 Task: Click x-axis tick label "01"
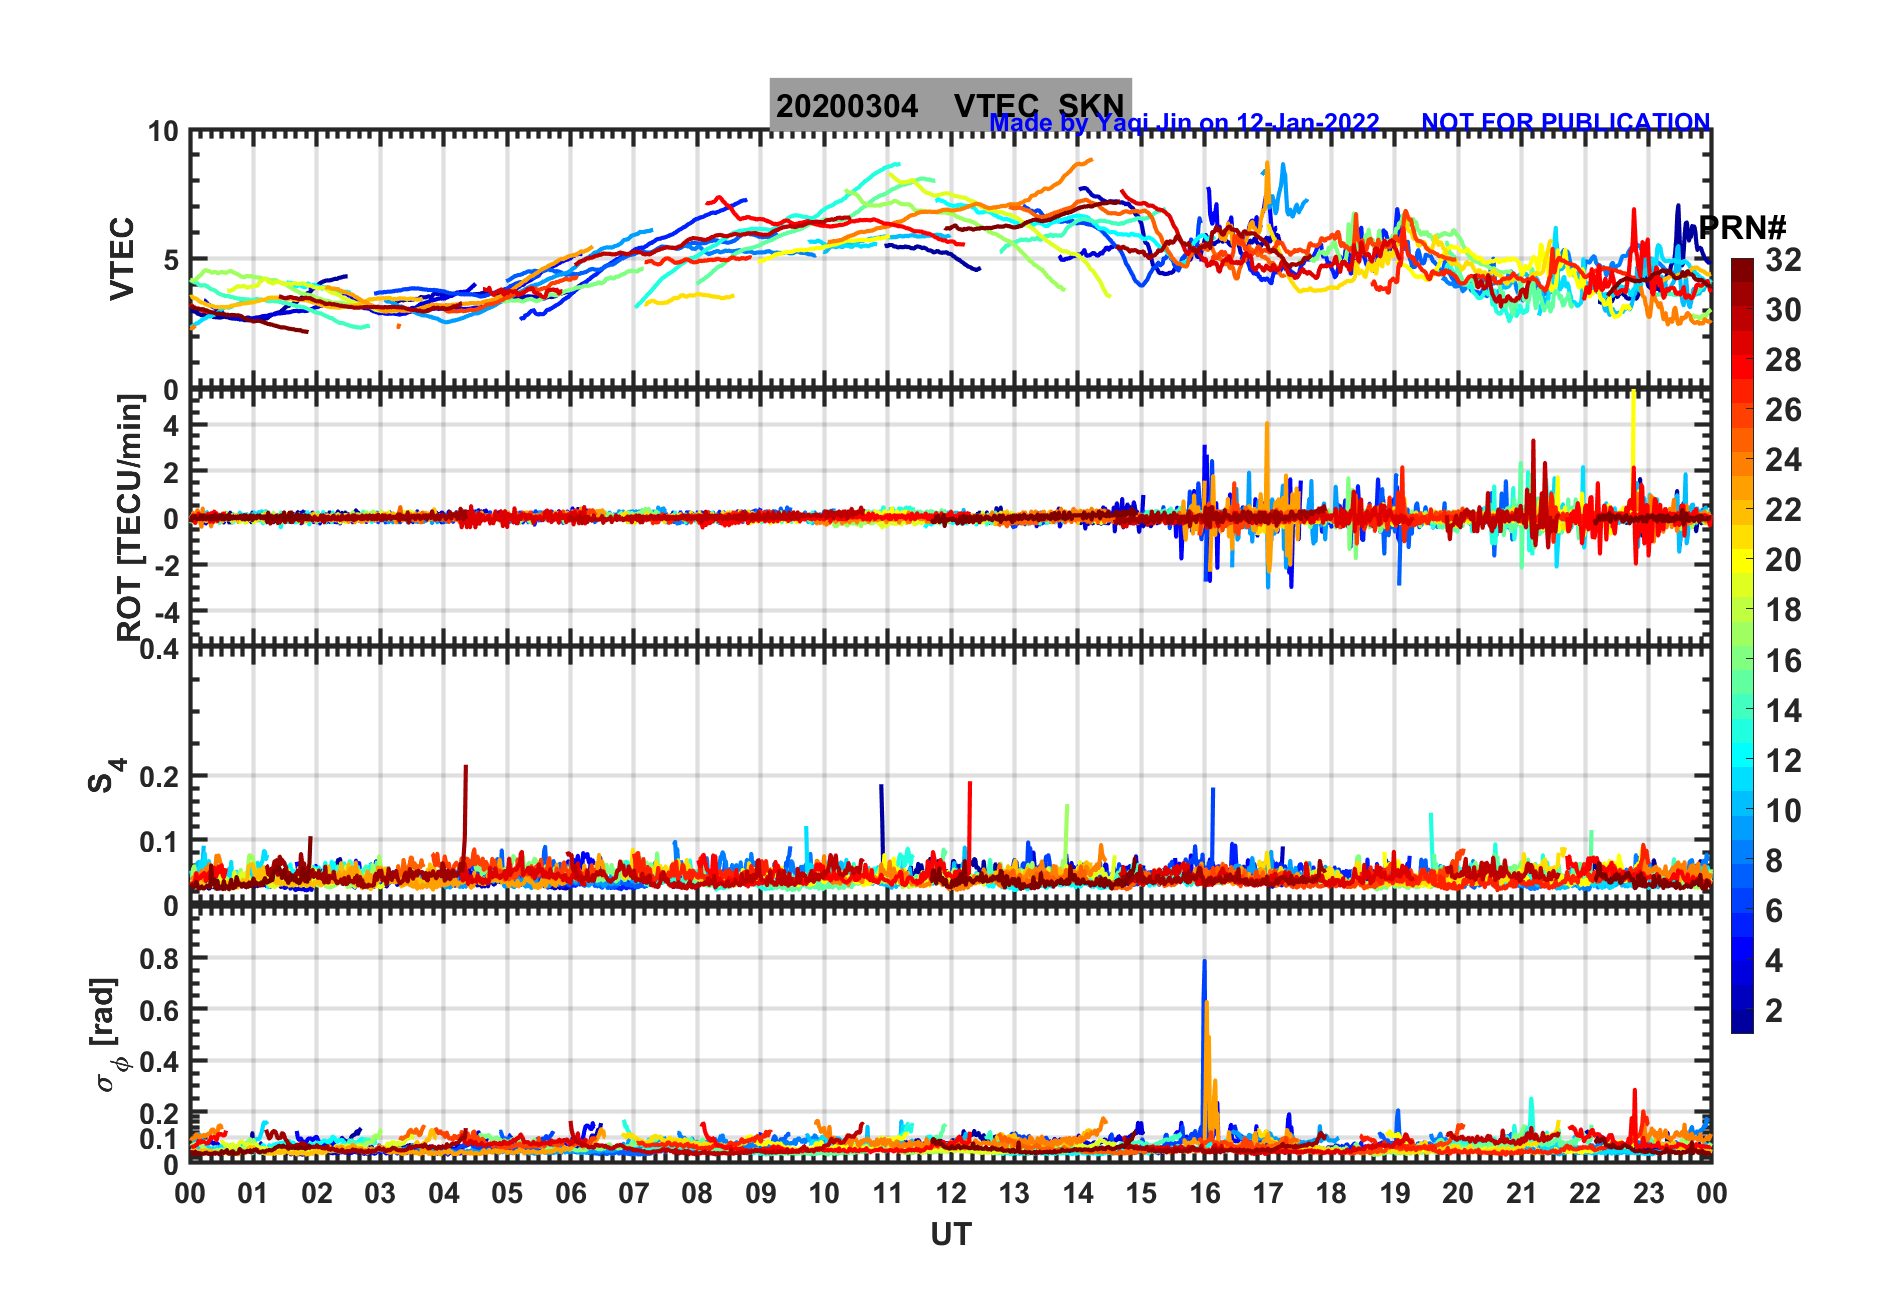(253, 1193)
